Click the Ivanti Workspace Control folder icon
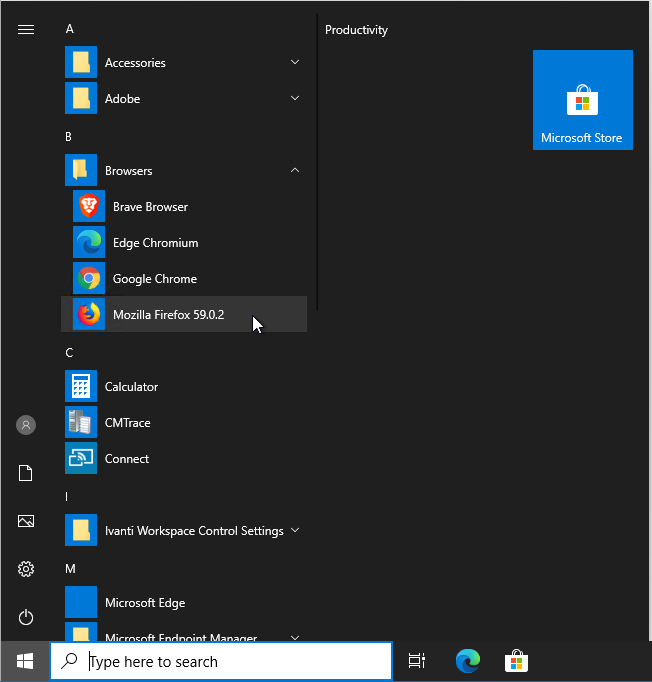The width and height of the screenshot is (652, 682). (x=81, y=530)
